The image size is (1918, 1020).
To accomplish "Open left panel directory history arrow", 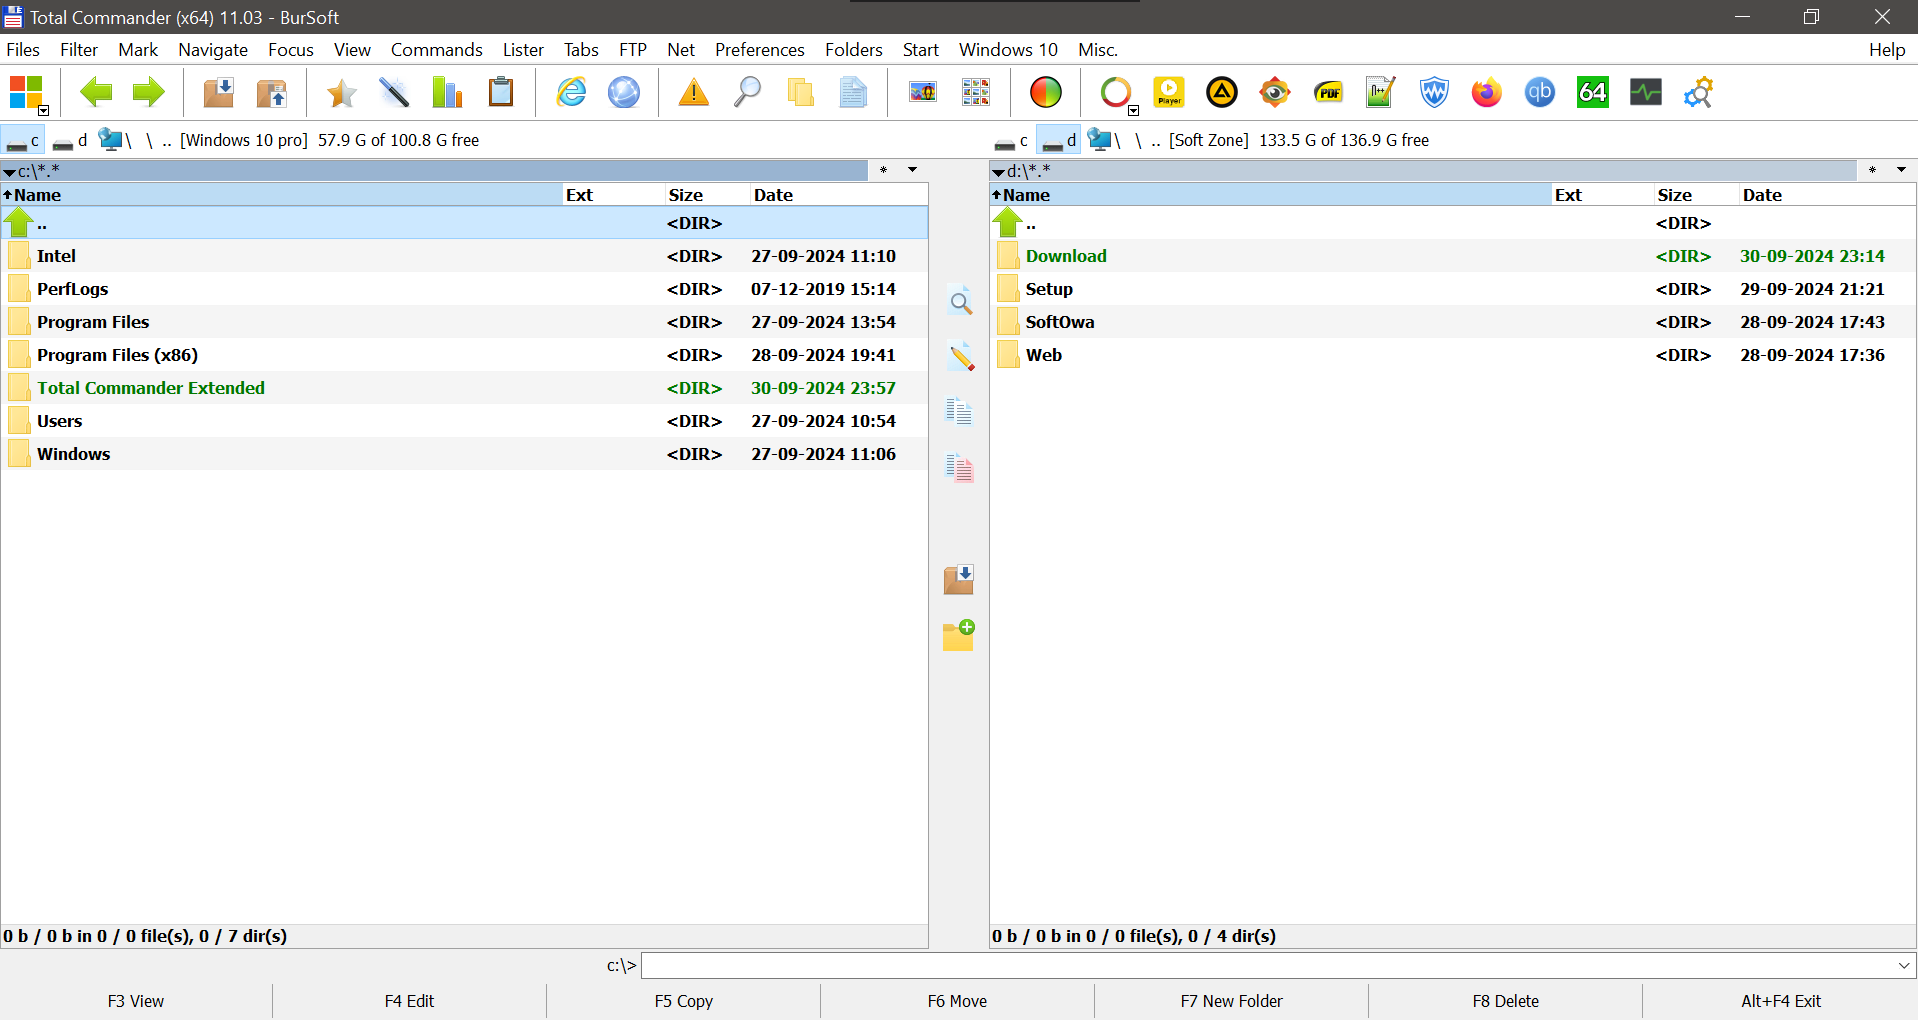I will coord(912,170).
